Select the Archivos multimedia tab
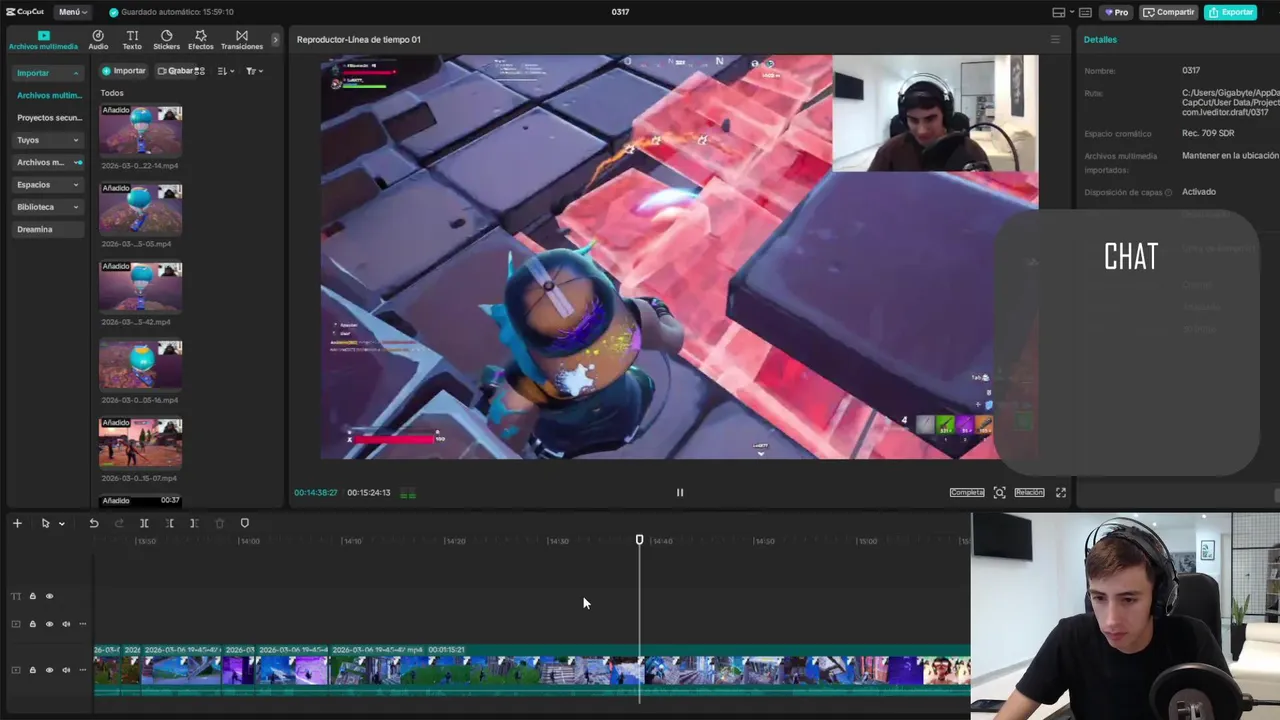This screenshot has height=720, width=1280. coord(43,39)
